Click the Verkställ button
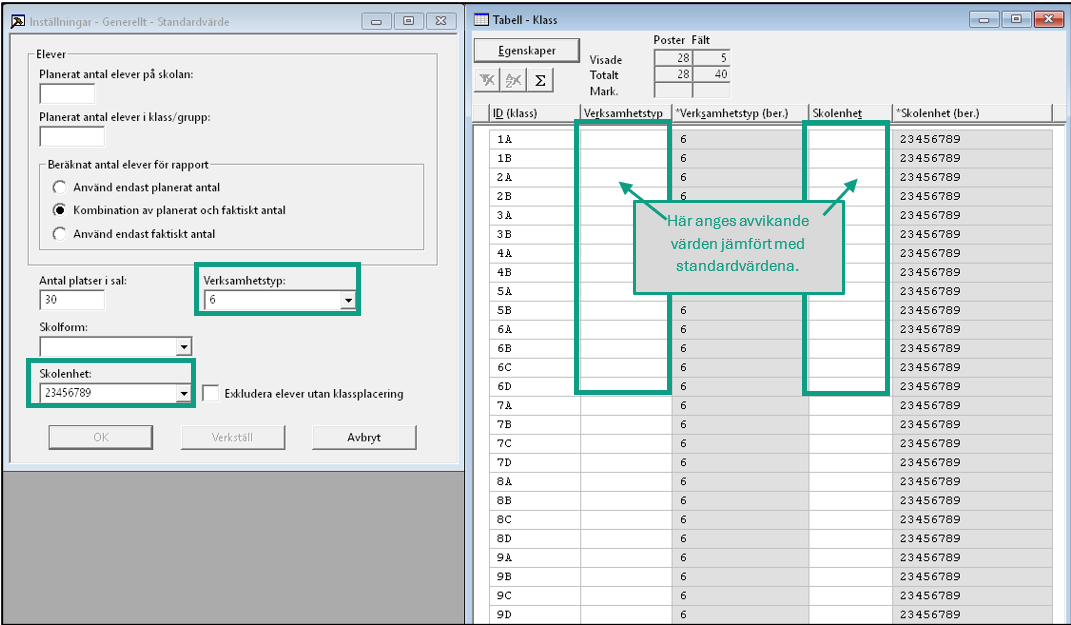This screenshot has width=1071, height=625. 233,437
